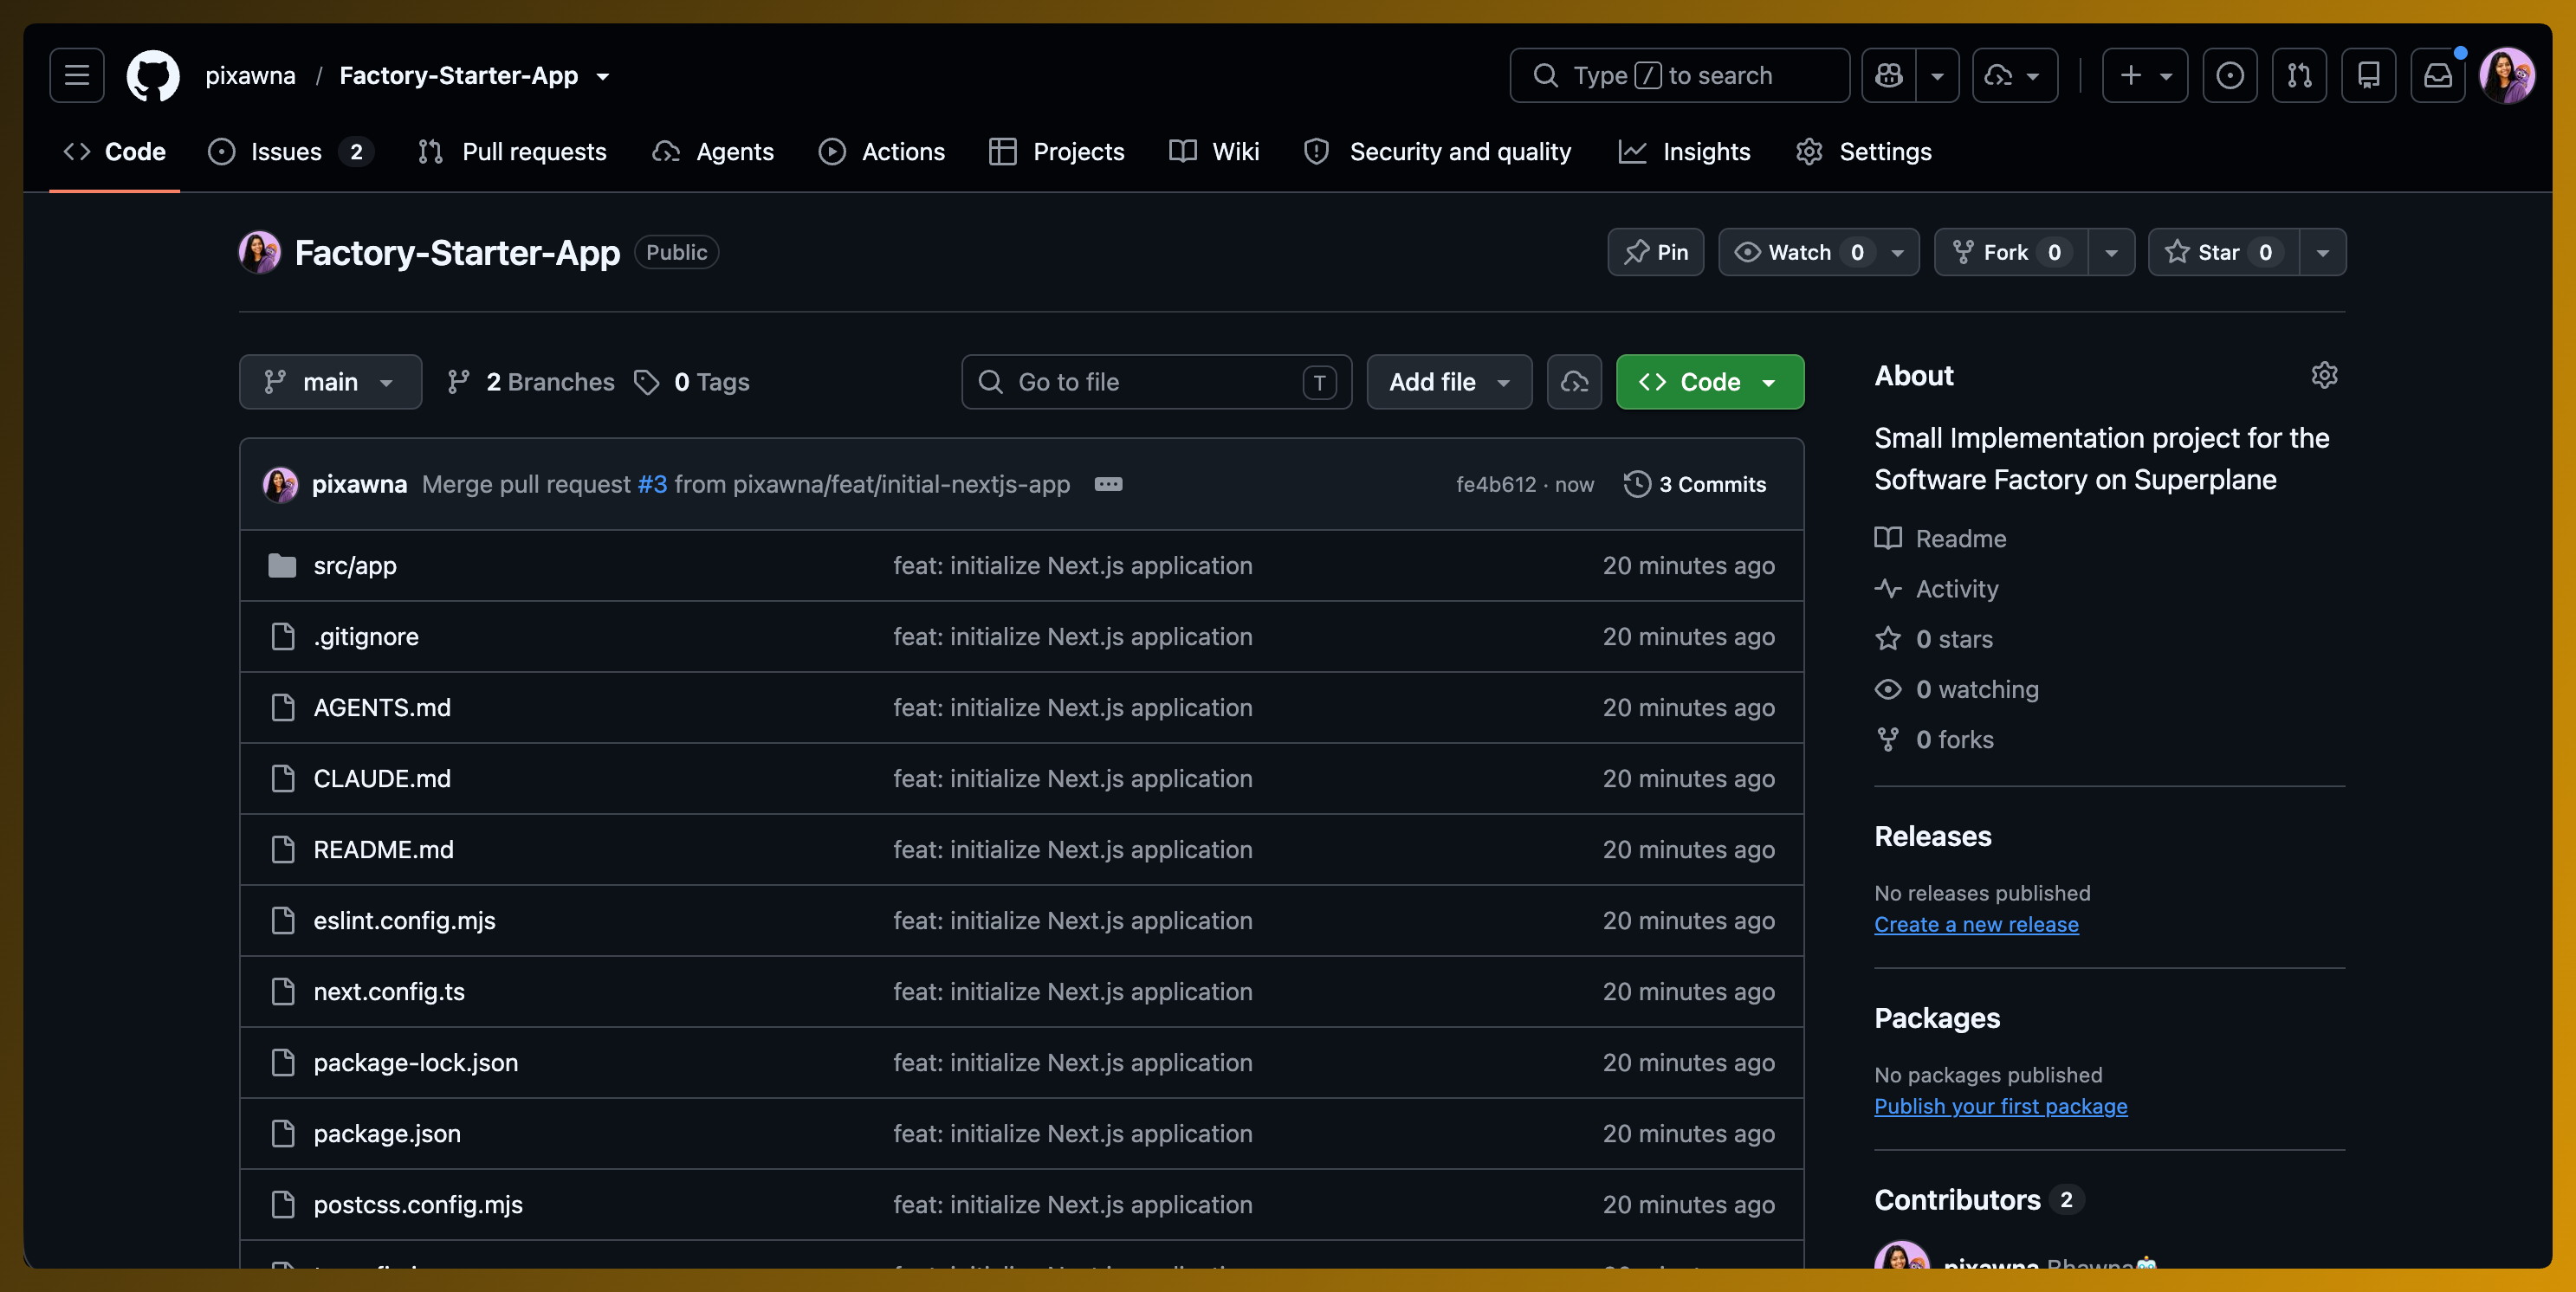
Task: Expand the Watch options dropdown arrow
Action: [1897, 252]
